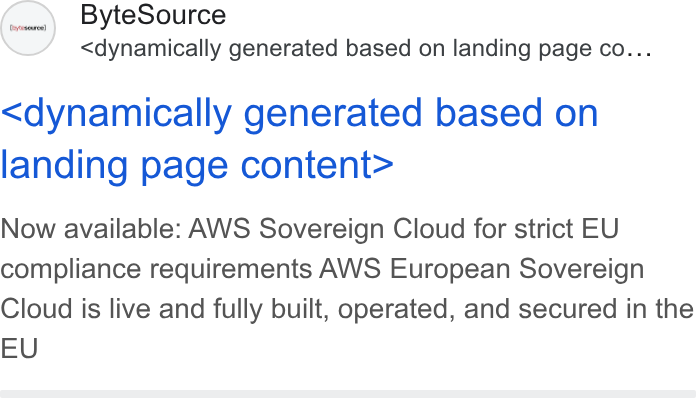696x398 pixels.
Task: Open the blue dynamically generated headline link
Action: click(299, 139)
